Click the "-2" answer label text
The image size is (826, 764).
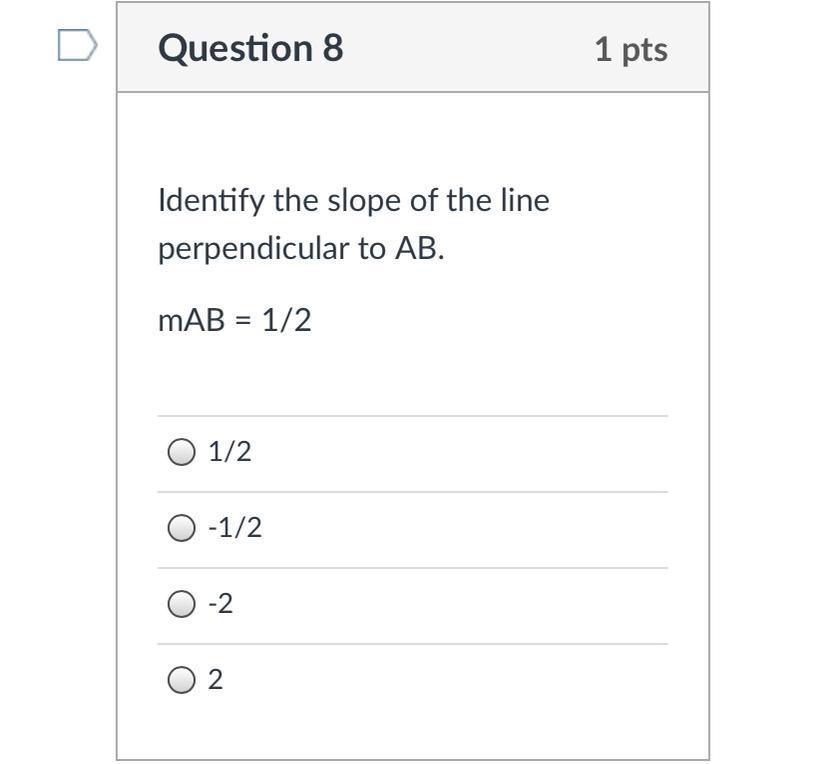pos(220,604)
